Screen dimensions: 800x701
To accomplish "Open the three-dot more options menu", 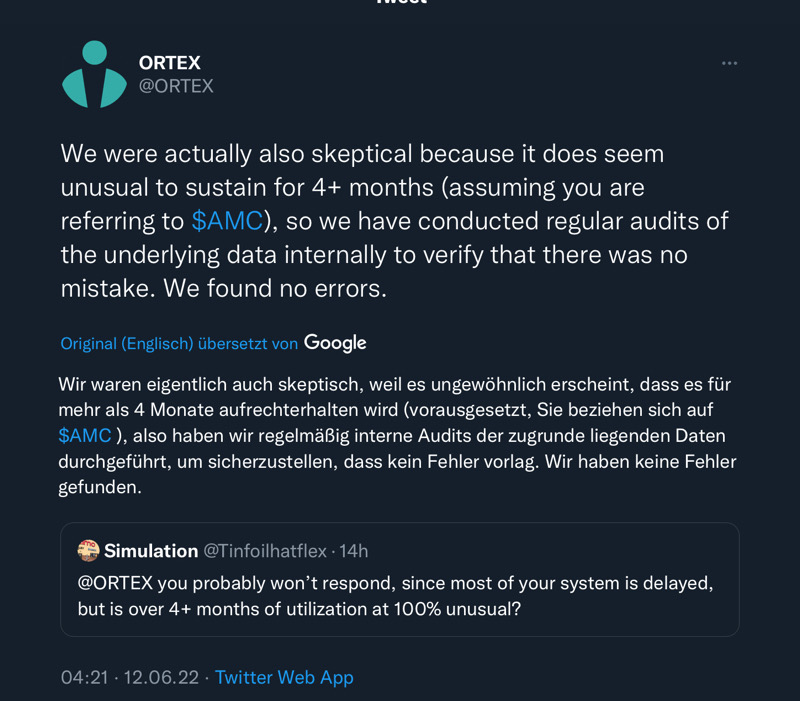I will point(729,63).
